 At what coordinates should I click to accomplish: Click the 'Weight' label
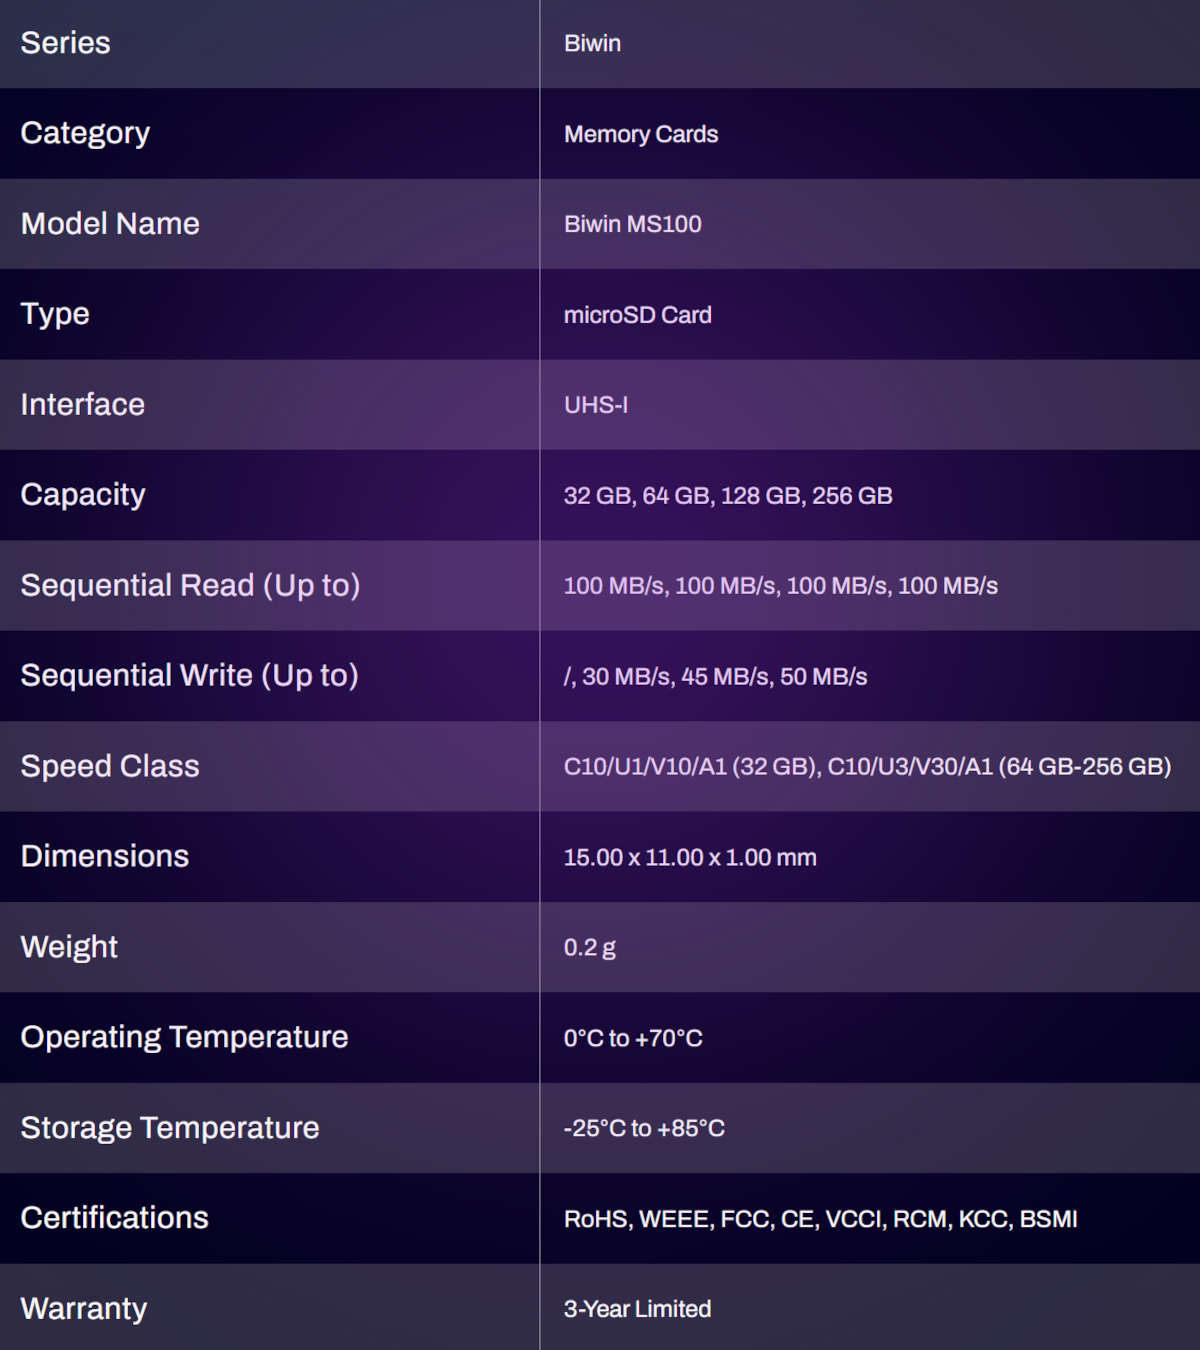69,948
